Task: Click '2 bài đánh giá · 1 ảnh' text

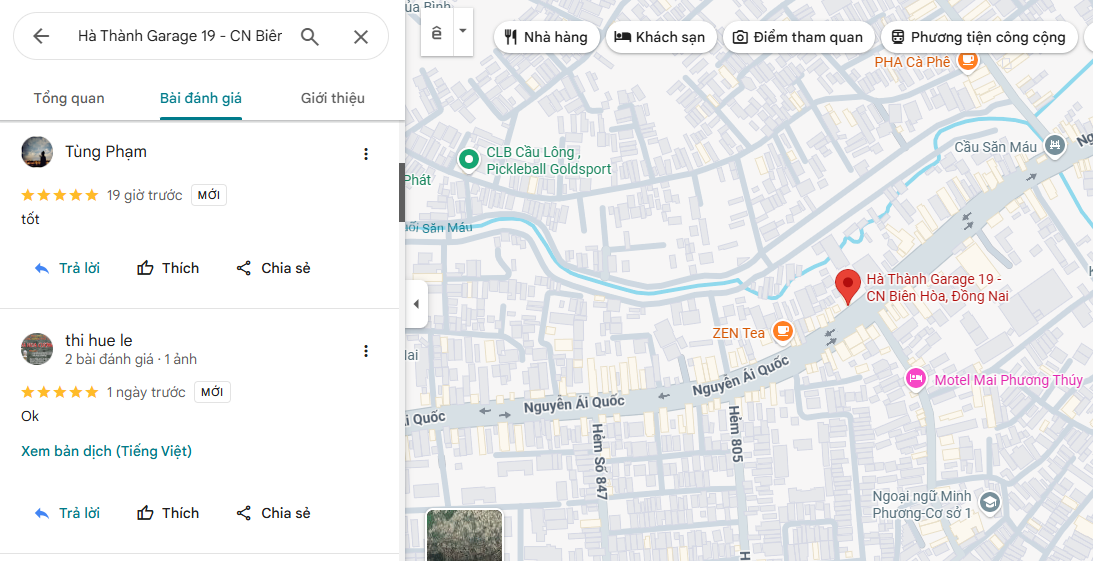Action: tap(131, 360)
